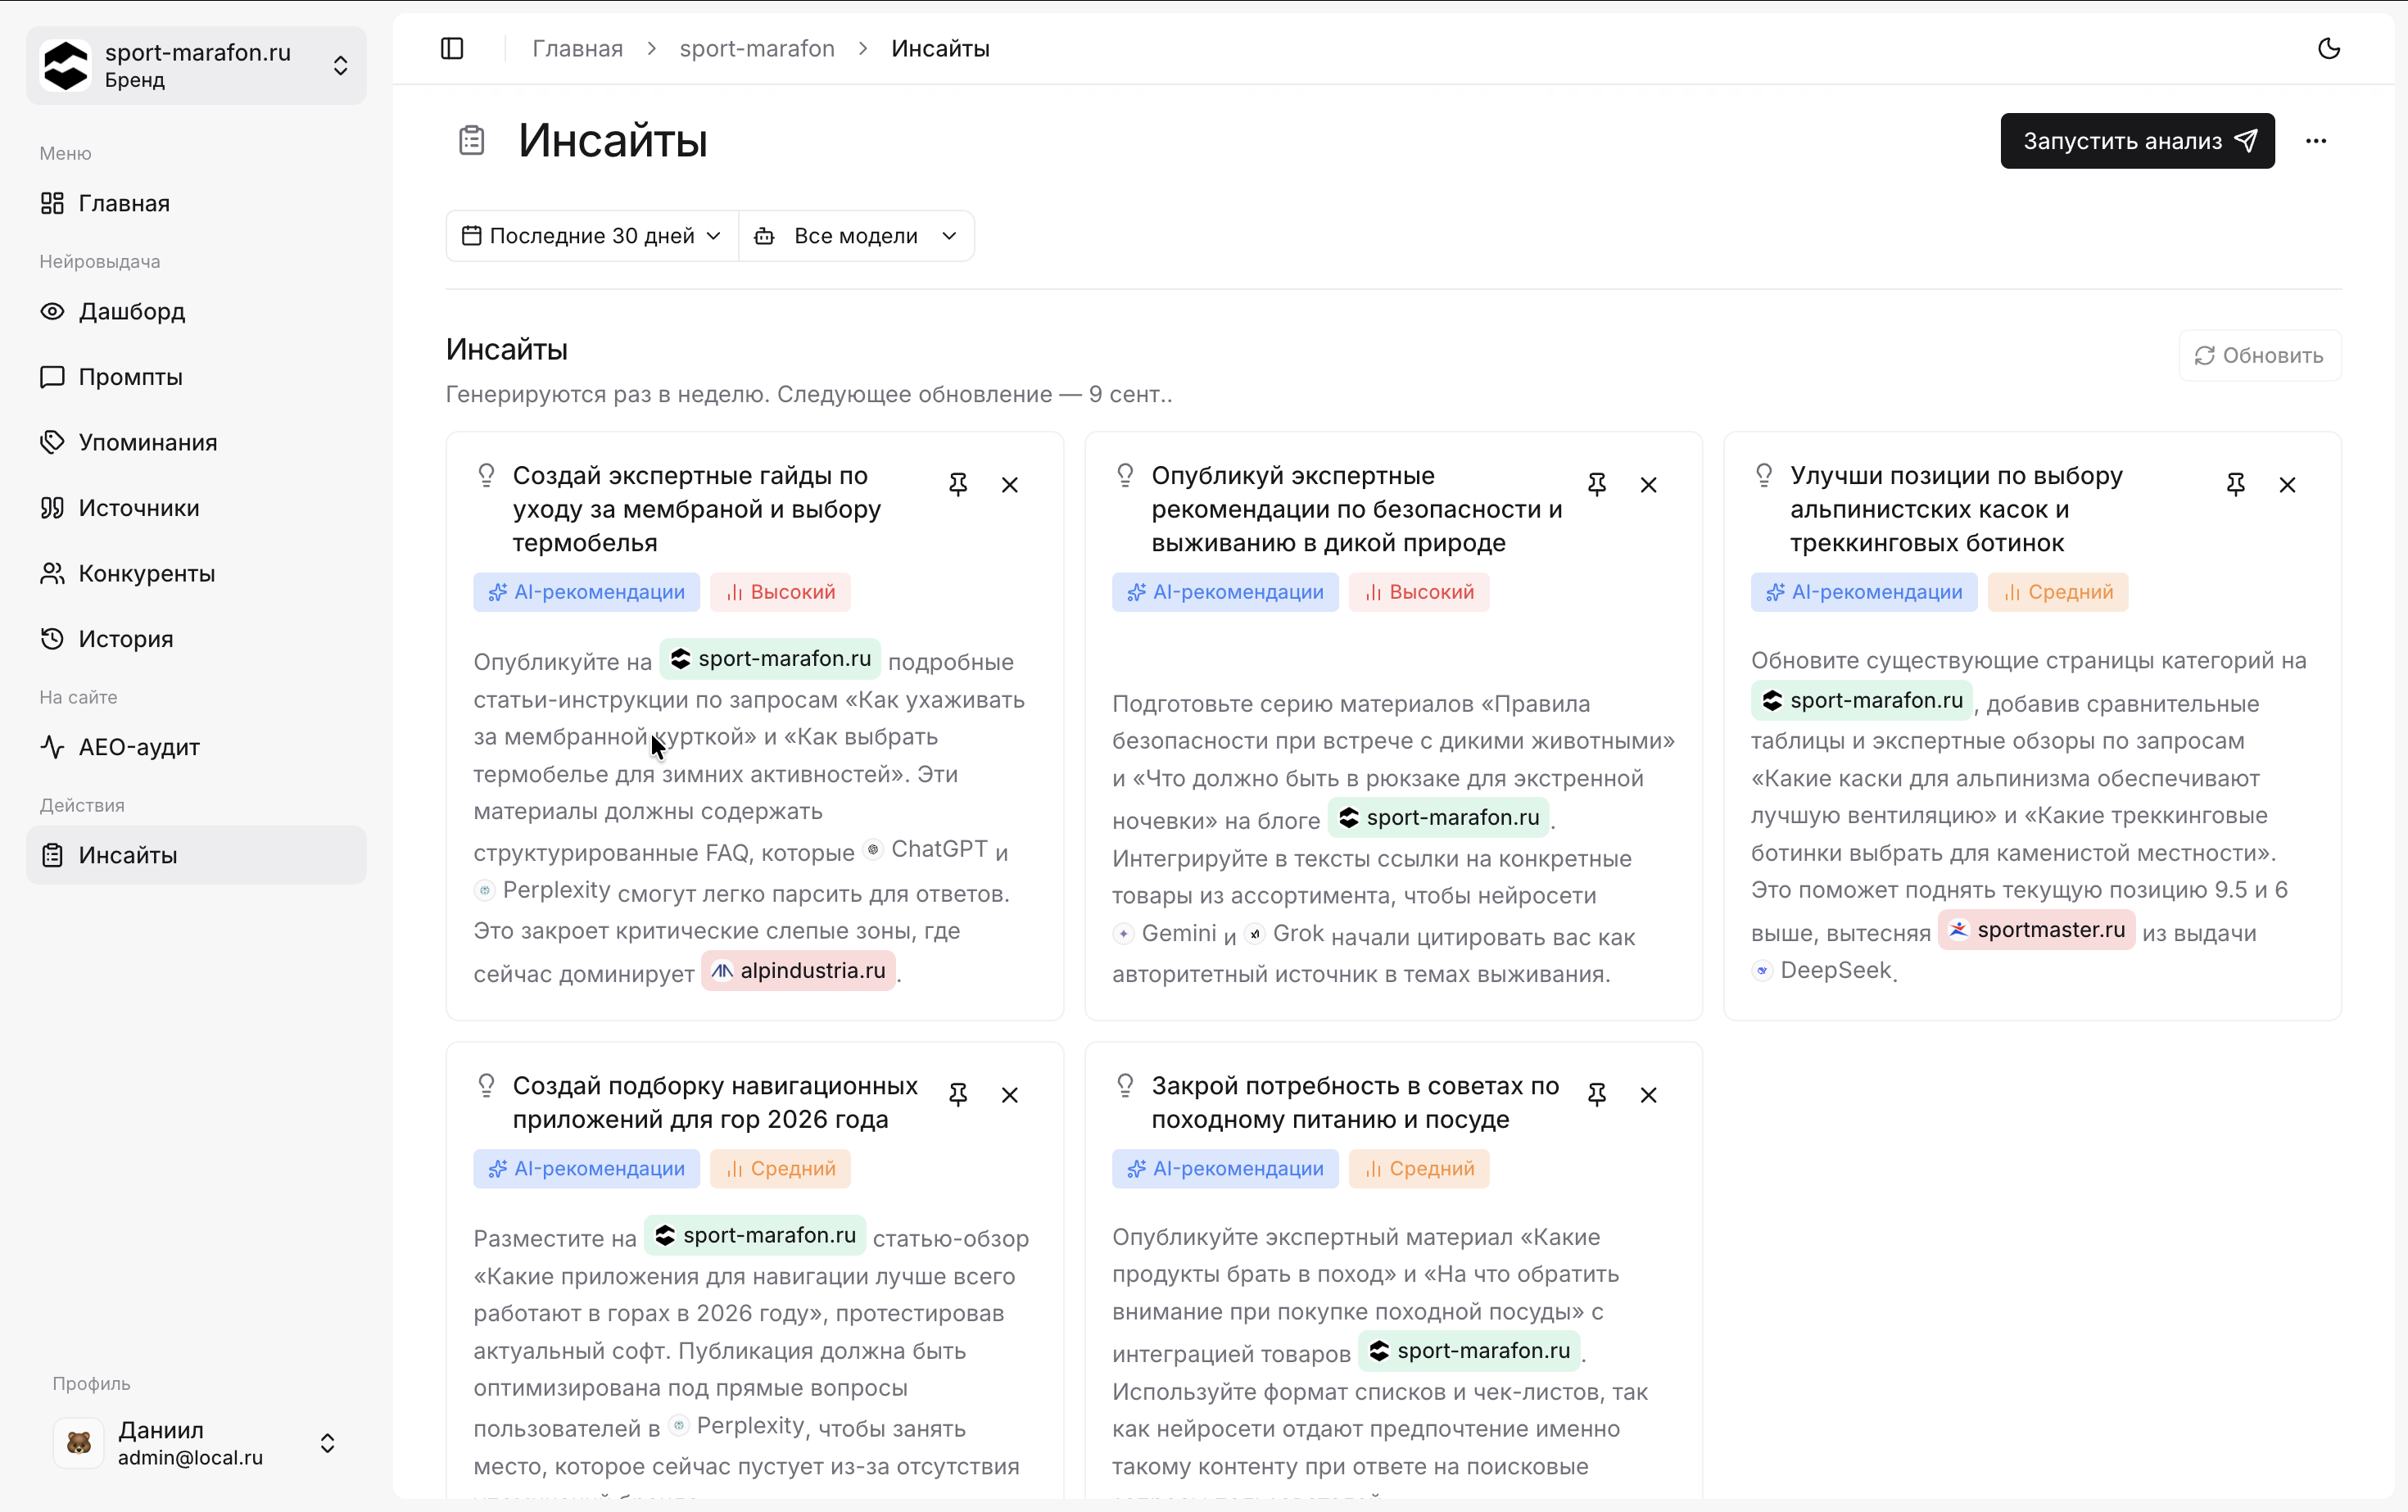
Task: Open the Последние 30 дней date dropdown
Action: point(592,236)
